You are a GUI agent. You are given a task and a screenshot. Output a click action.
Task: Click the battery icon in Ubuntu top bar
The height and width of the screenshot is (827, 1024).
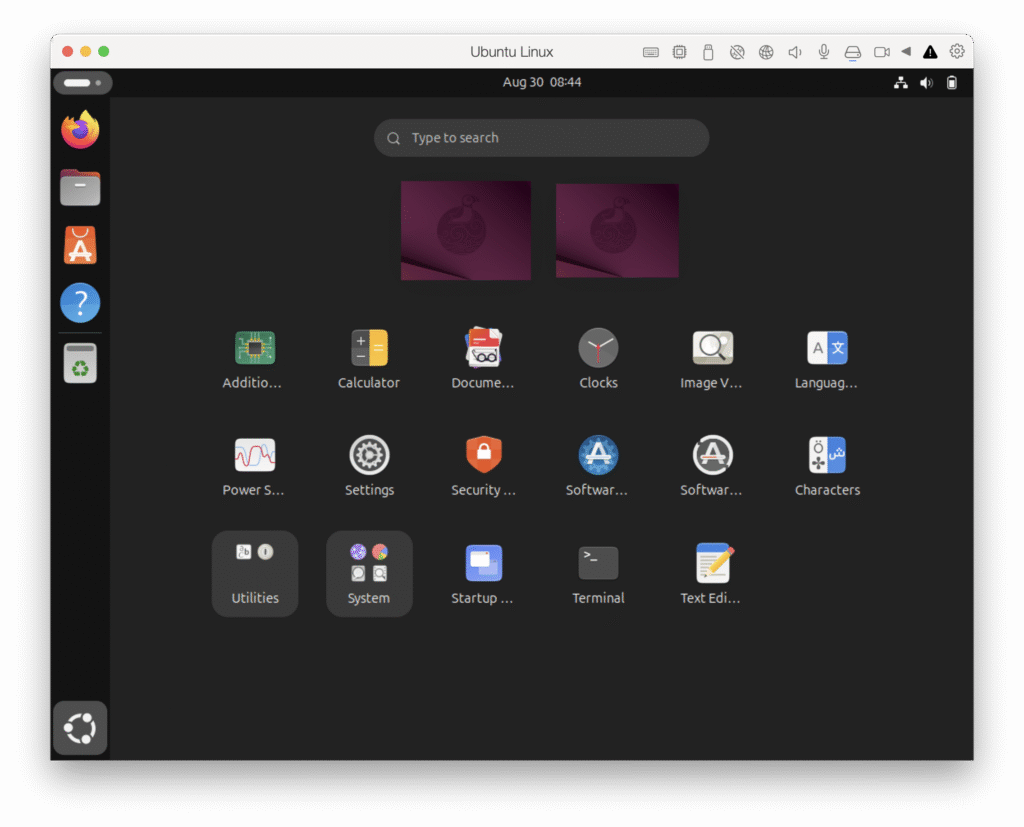pos(952,83)
